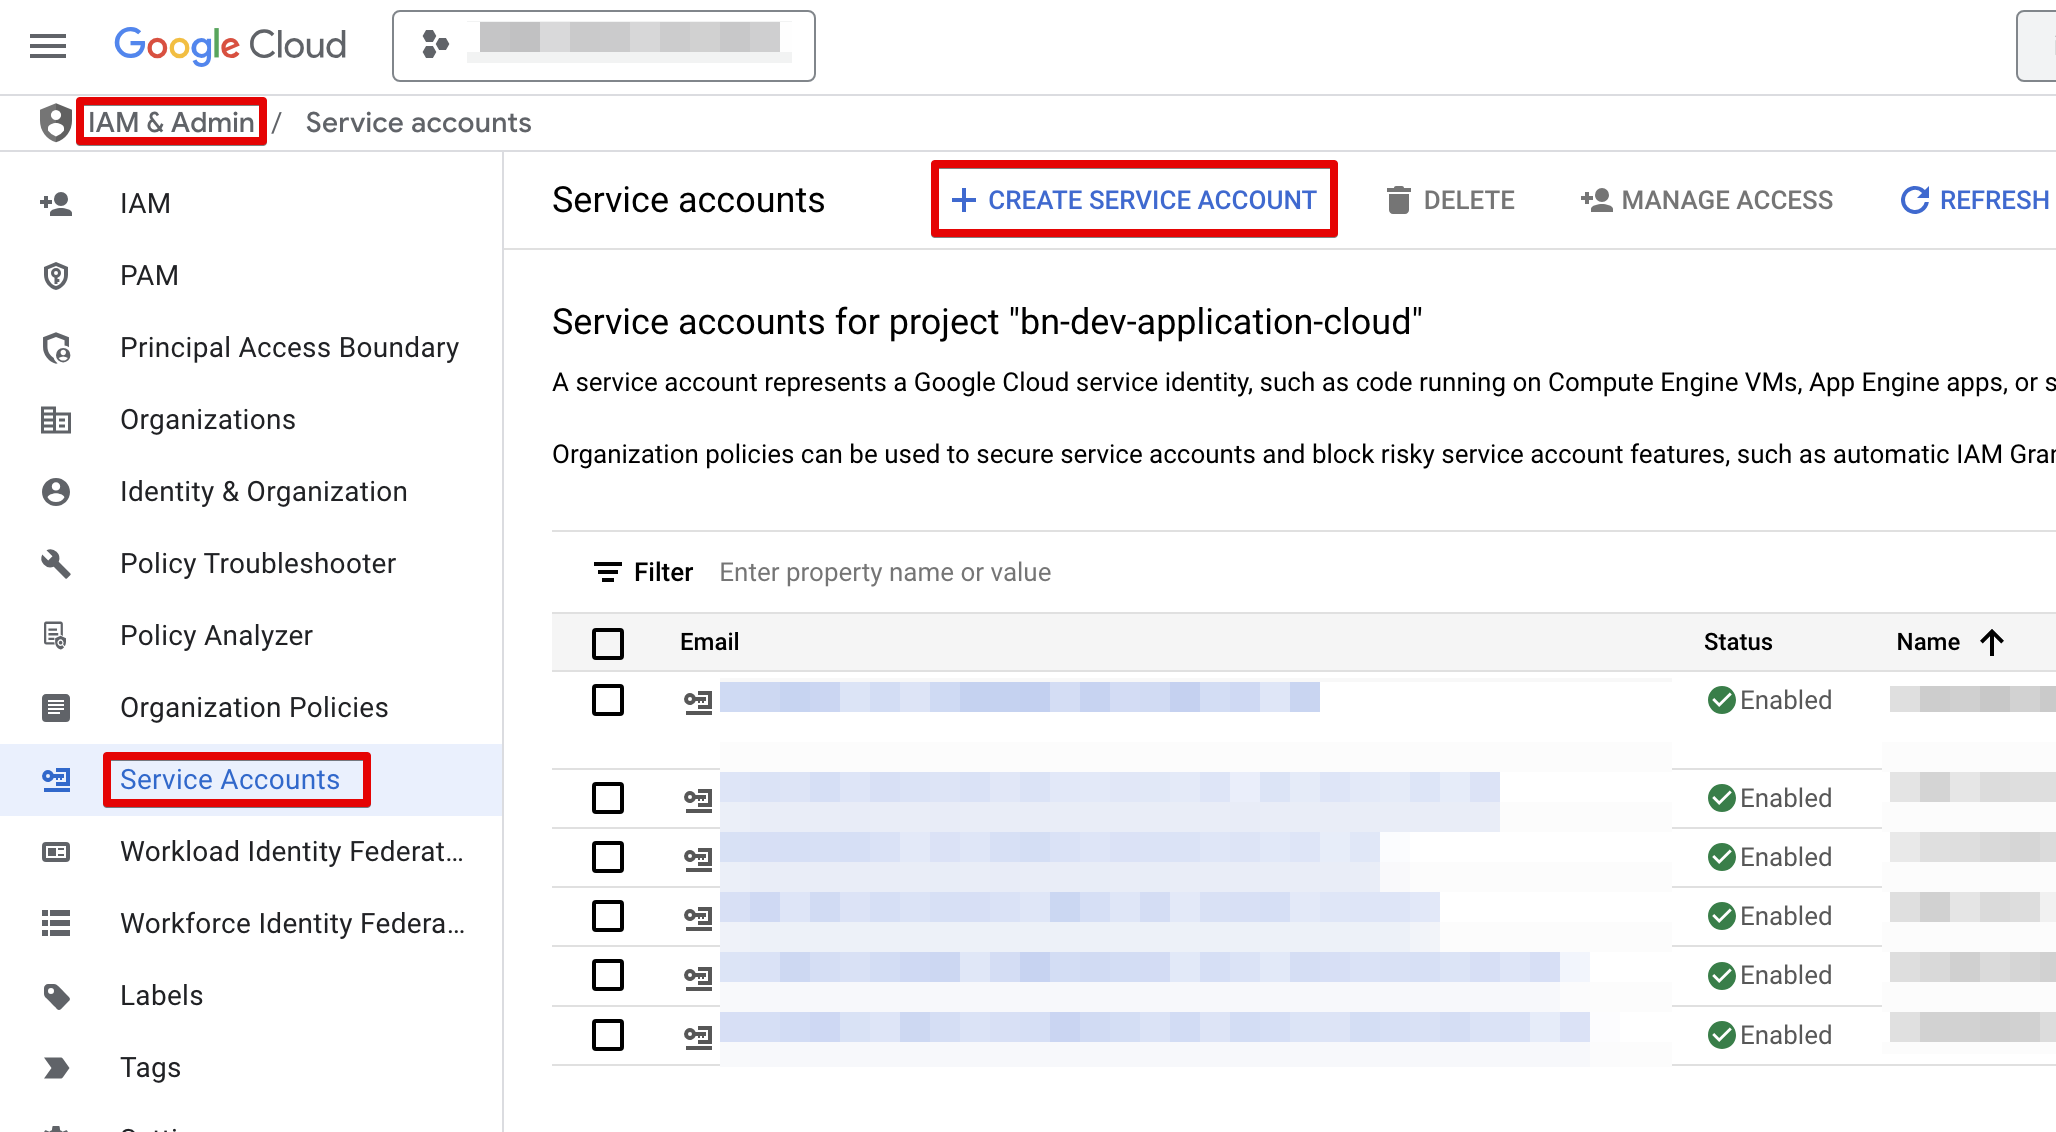
Task: Click the Organizations building icon
Action: click(x=56, y=420)
